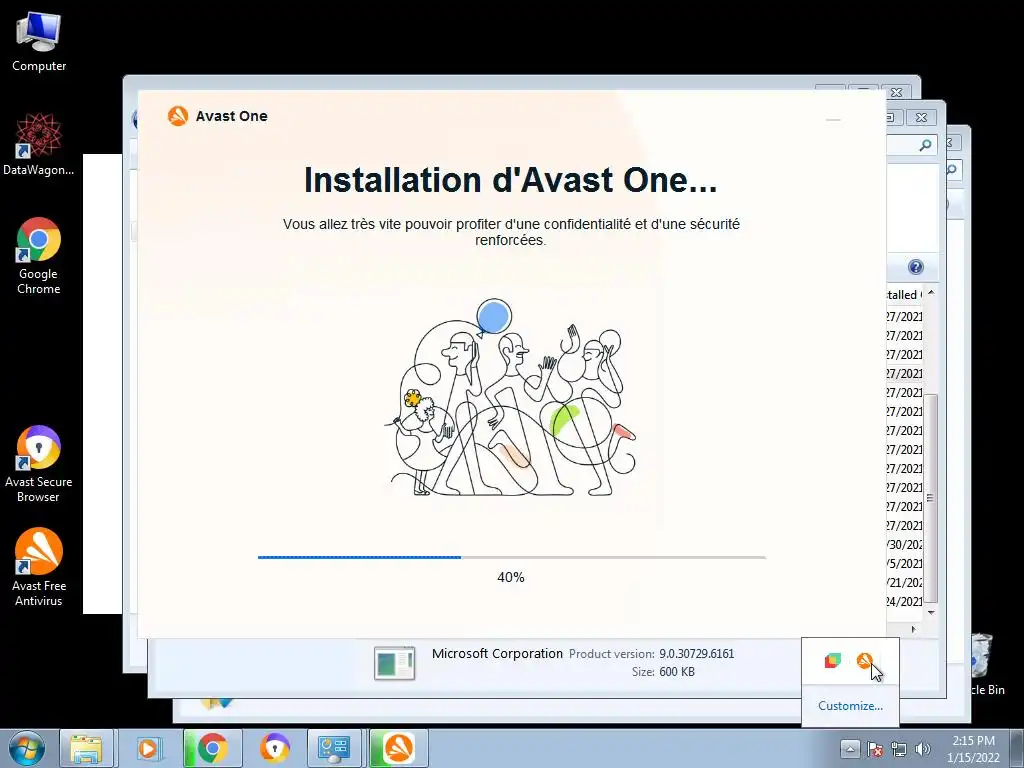The image size is (1024, 768).
Task: Open the blue Help icon in the Programs window
Action: [x=916, y=267]
